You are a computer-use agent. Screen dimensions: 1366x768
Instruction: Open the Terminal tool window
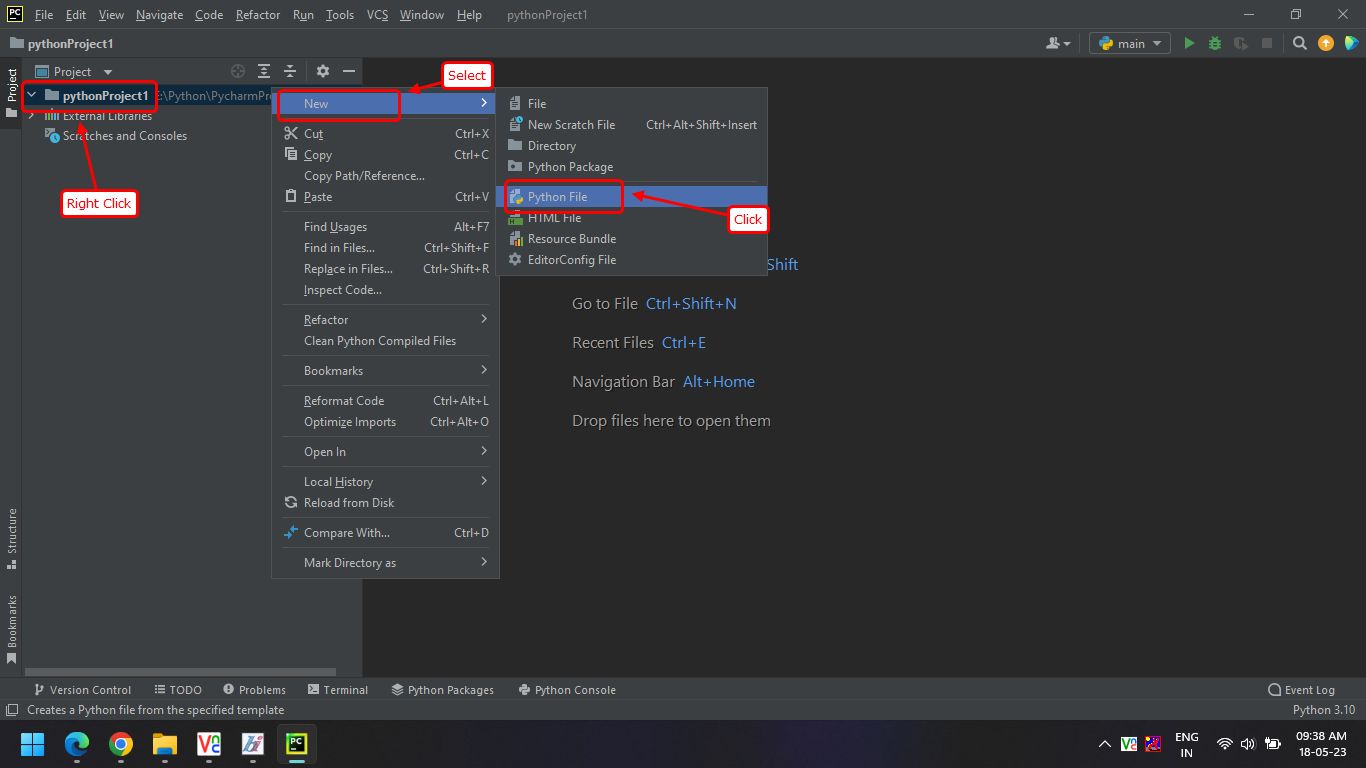tap(338, 690)
